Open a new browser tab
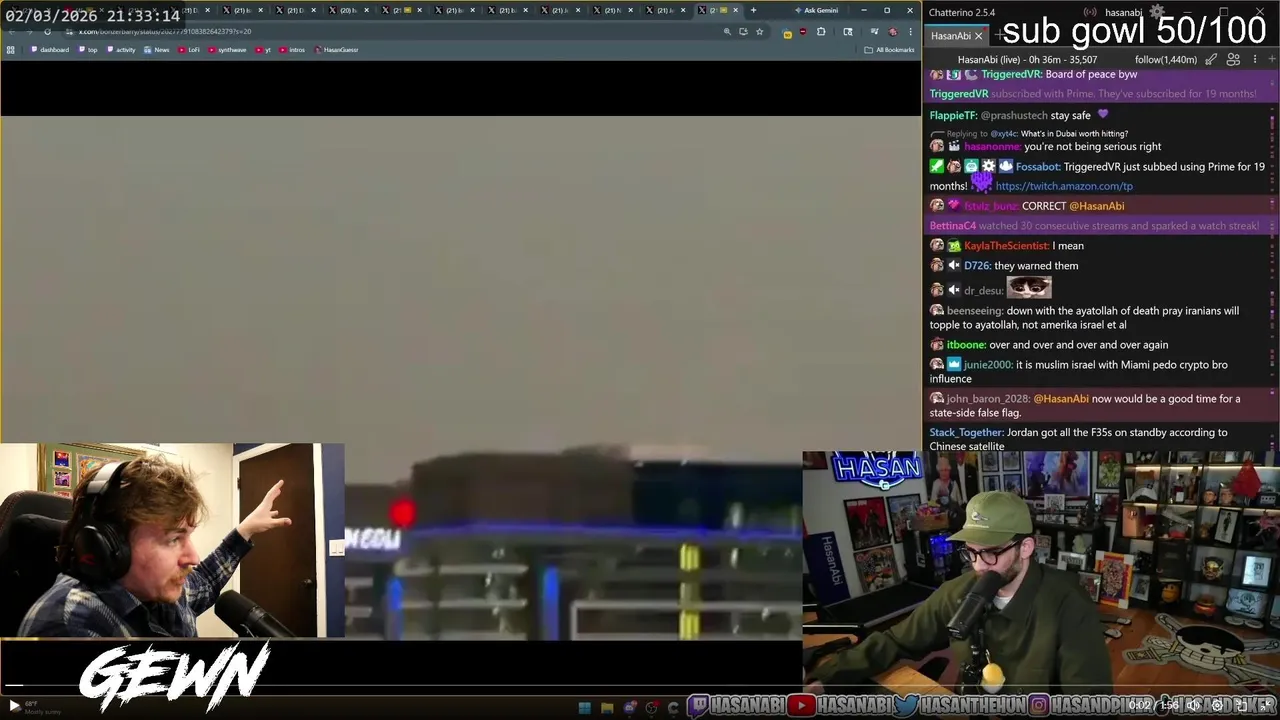 tap(753, 10)
